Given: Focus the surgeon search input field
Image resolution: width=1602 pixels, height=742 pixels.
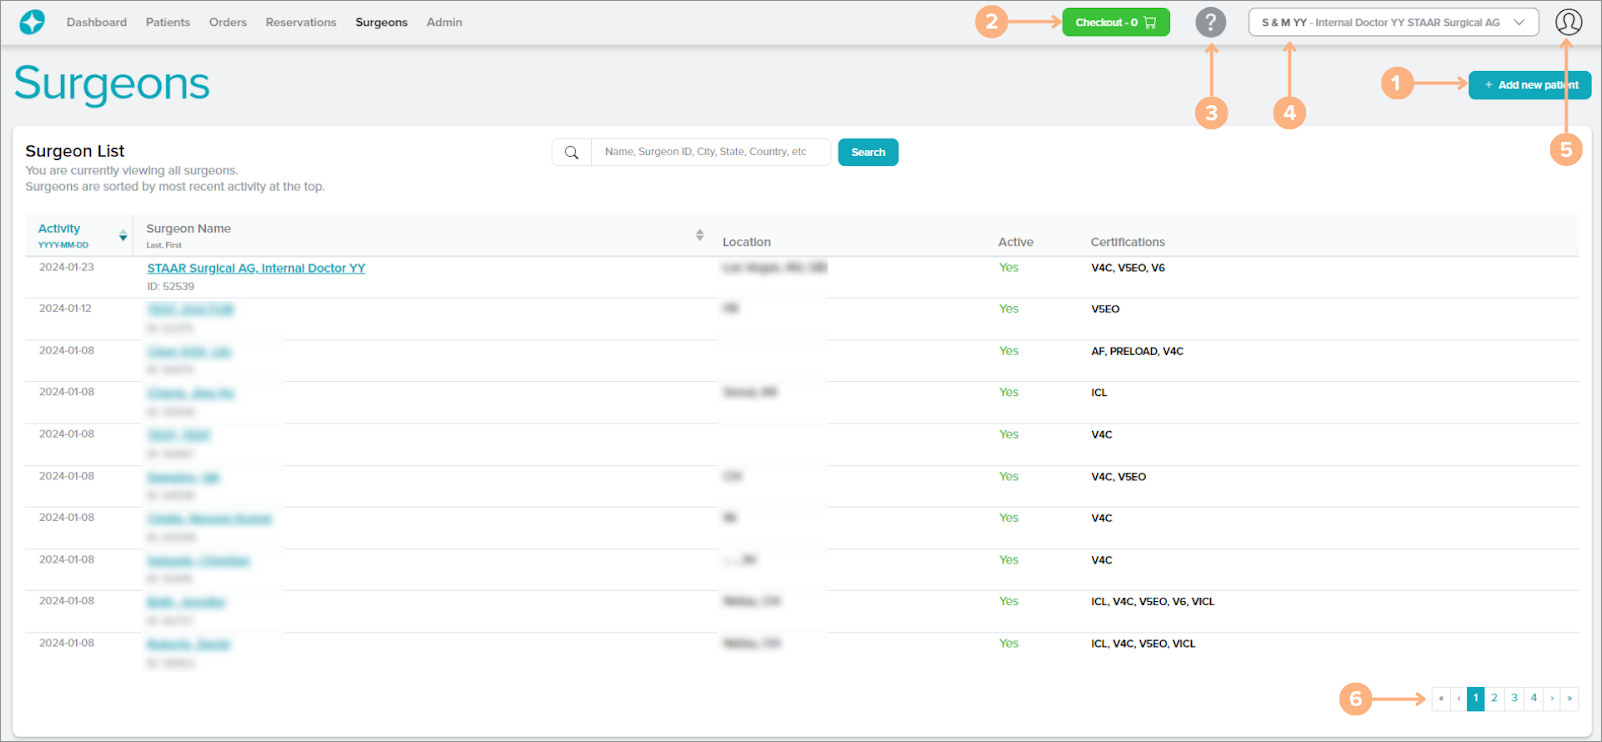Looking at the screenshot, I should click(x=710, y=153).
